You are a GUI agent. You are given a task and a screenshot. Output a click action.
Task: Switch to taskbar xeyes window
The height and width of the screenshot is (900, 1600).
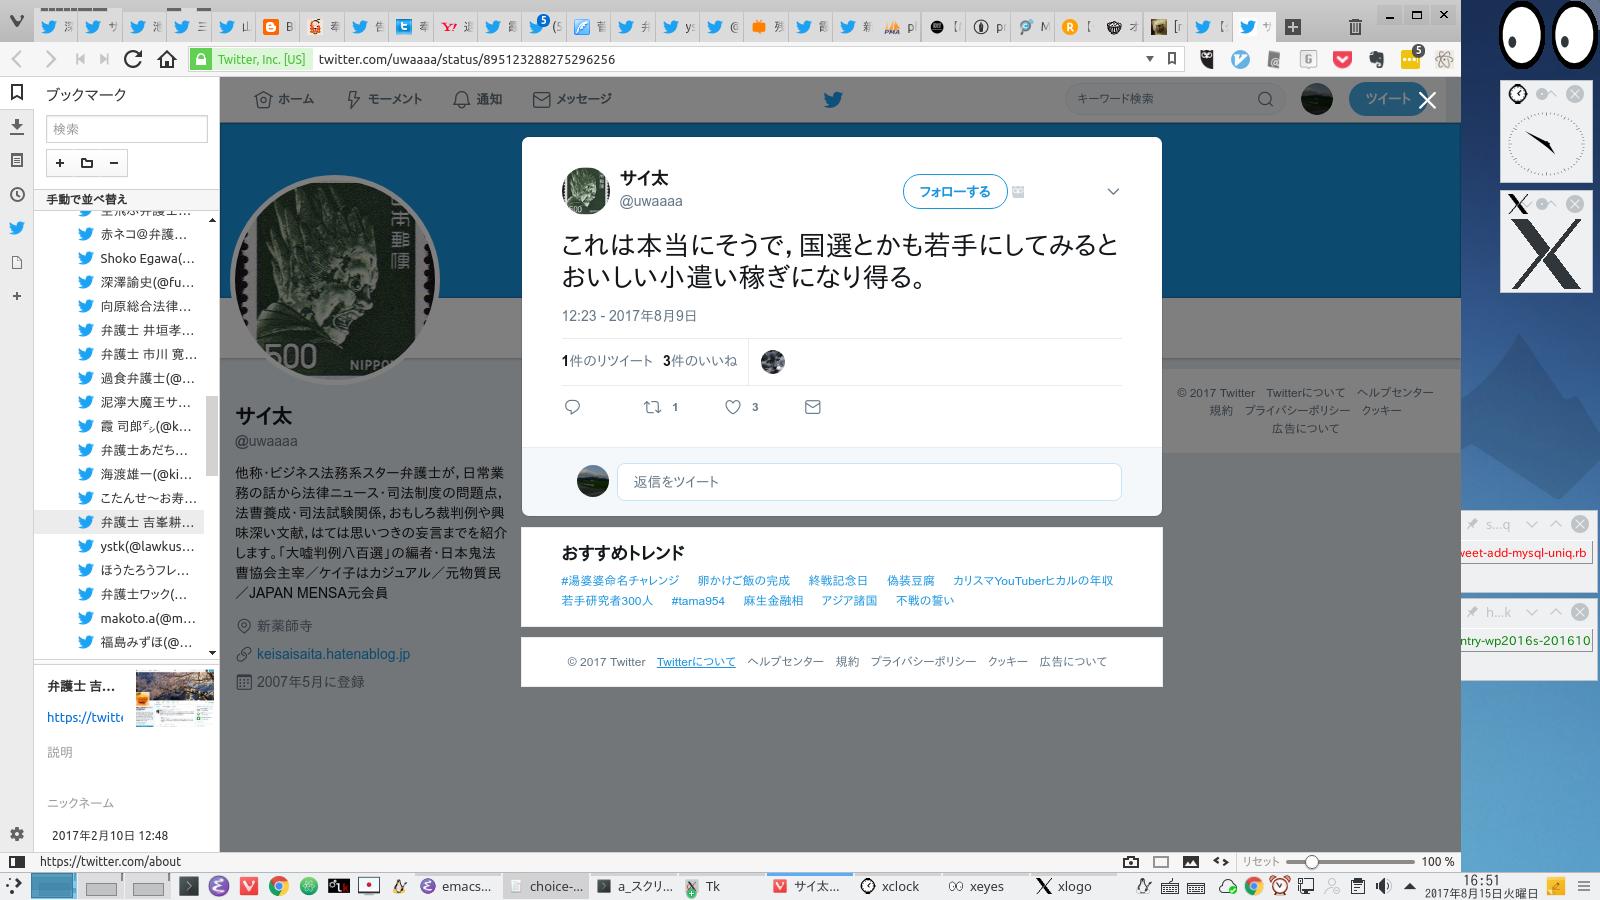pyautogui.click(x=975, y=886)
